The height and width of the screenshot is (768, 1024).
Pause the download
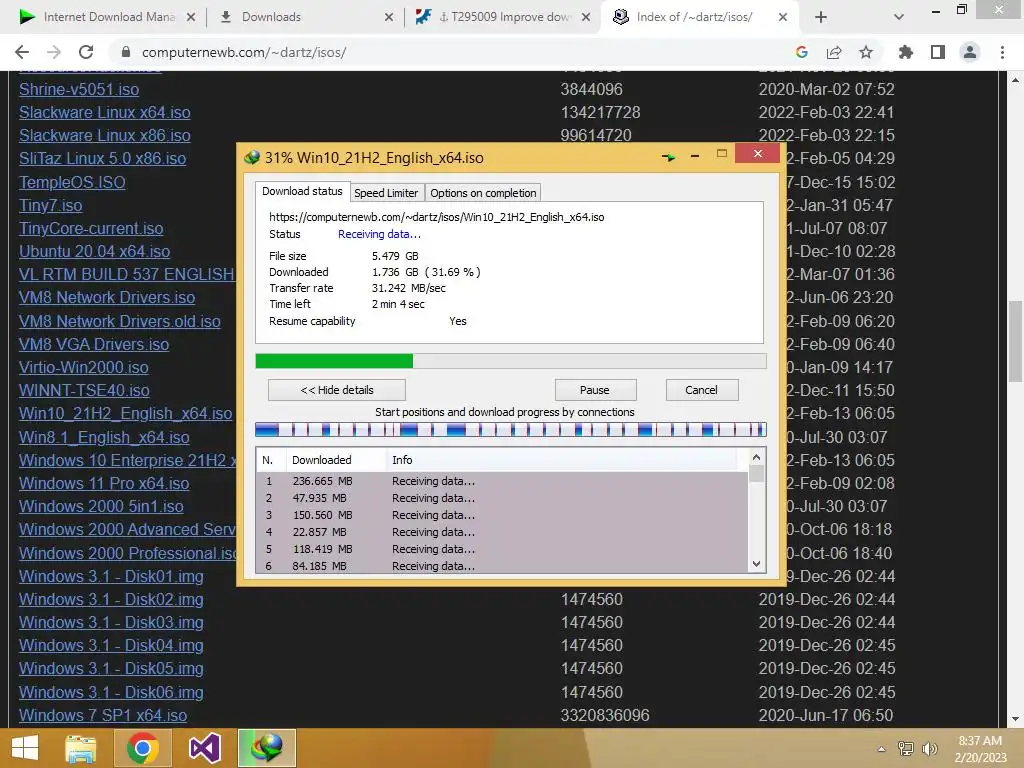pos(595,390)
